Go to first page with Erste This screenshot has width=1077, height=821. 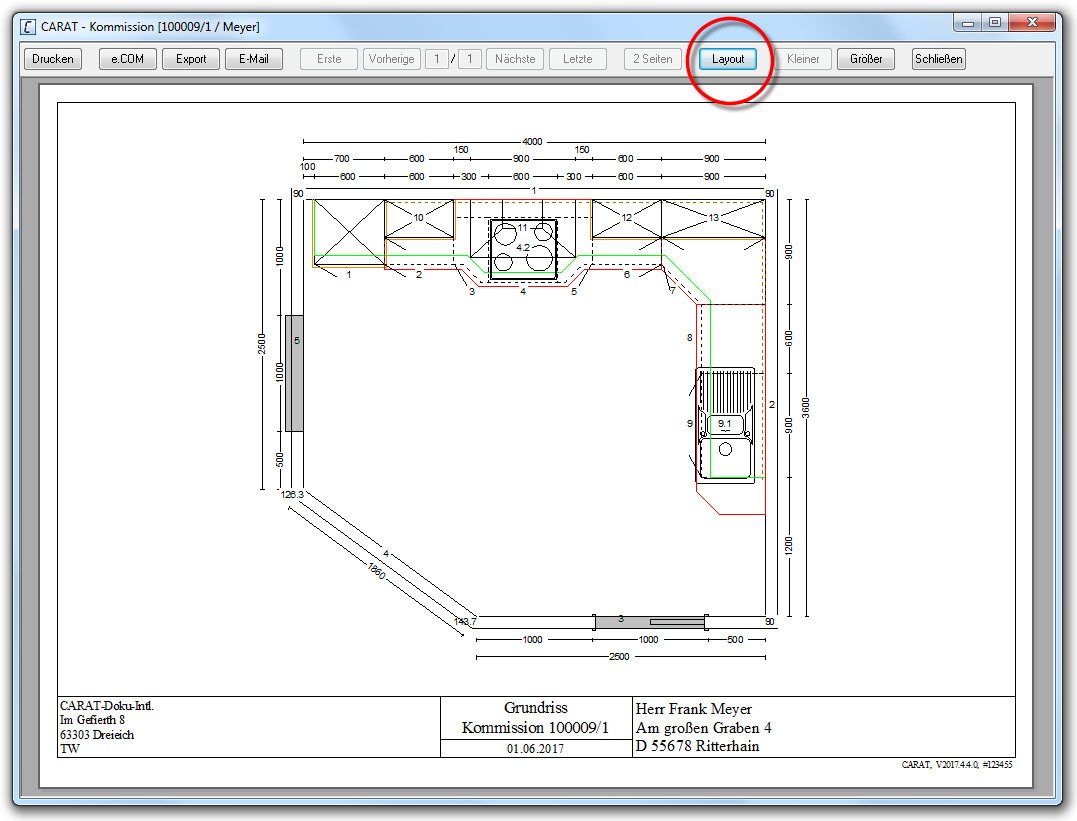coord(329,59)
